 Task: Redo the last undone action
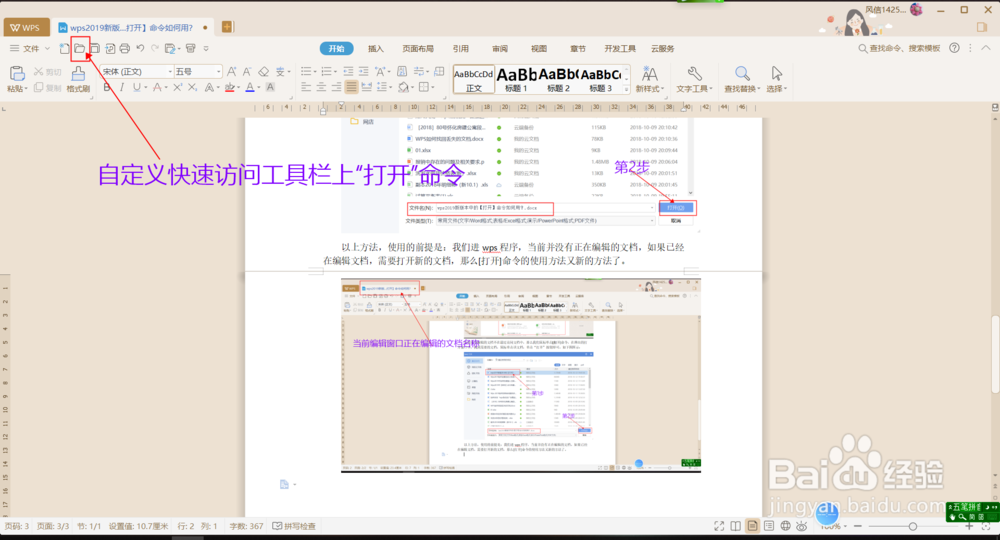[x=155, y=48]
